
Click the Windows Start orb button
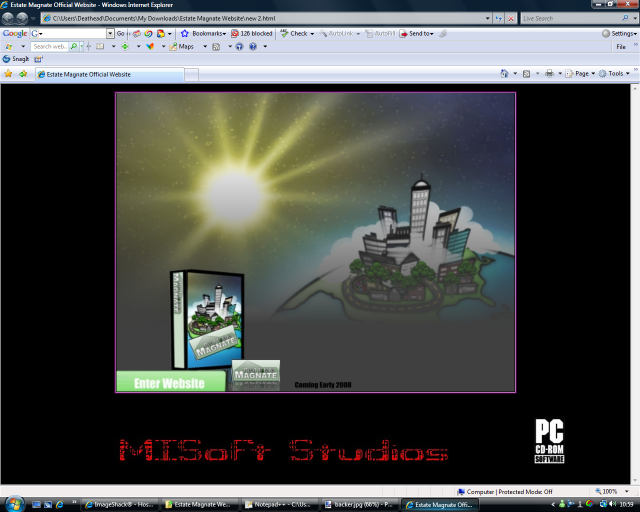[x=13, y=504]
